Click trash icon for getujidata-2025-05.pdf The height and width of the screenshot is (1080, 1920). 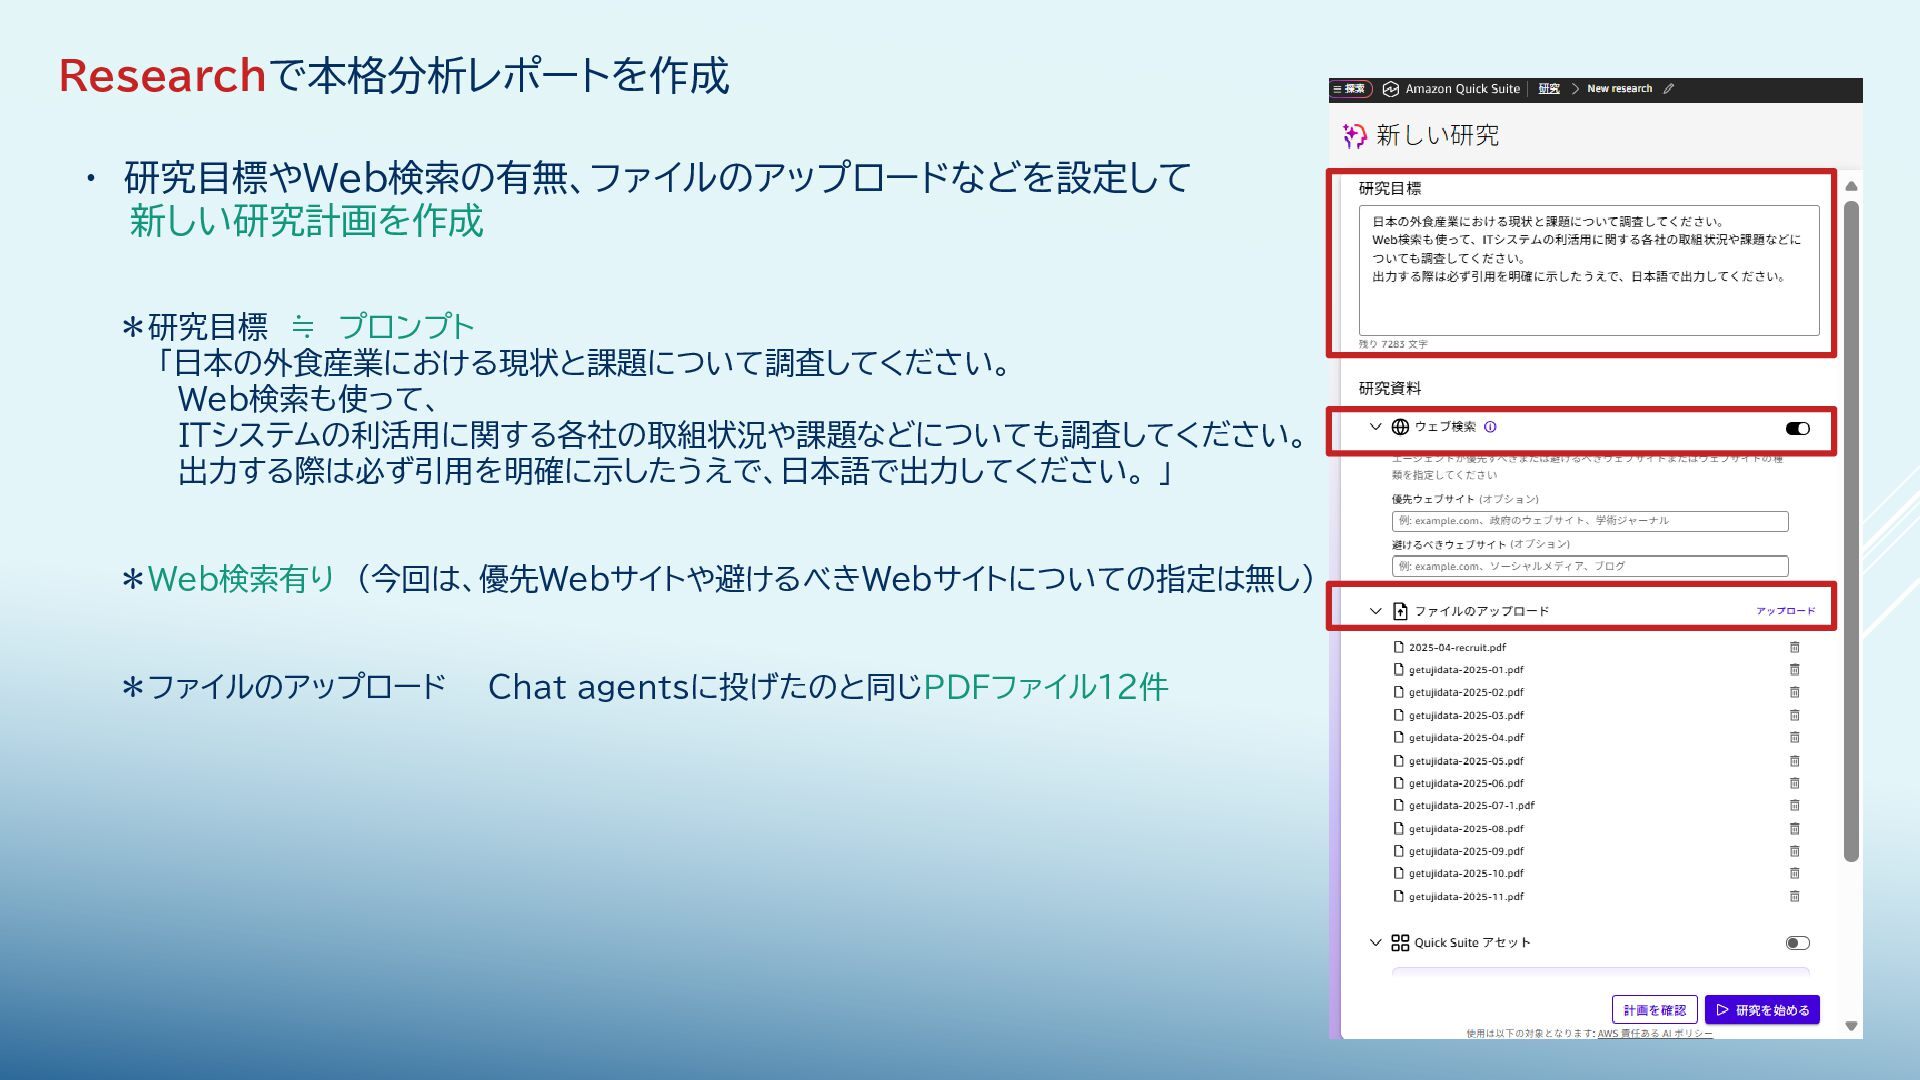point(1794,761)
